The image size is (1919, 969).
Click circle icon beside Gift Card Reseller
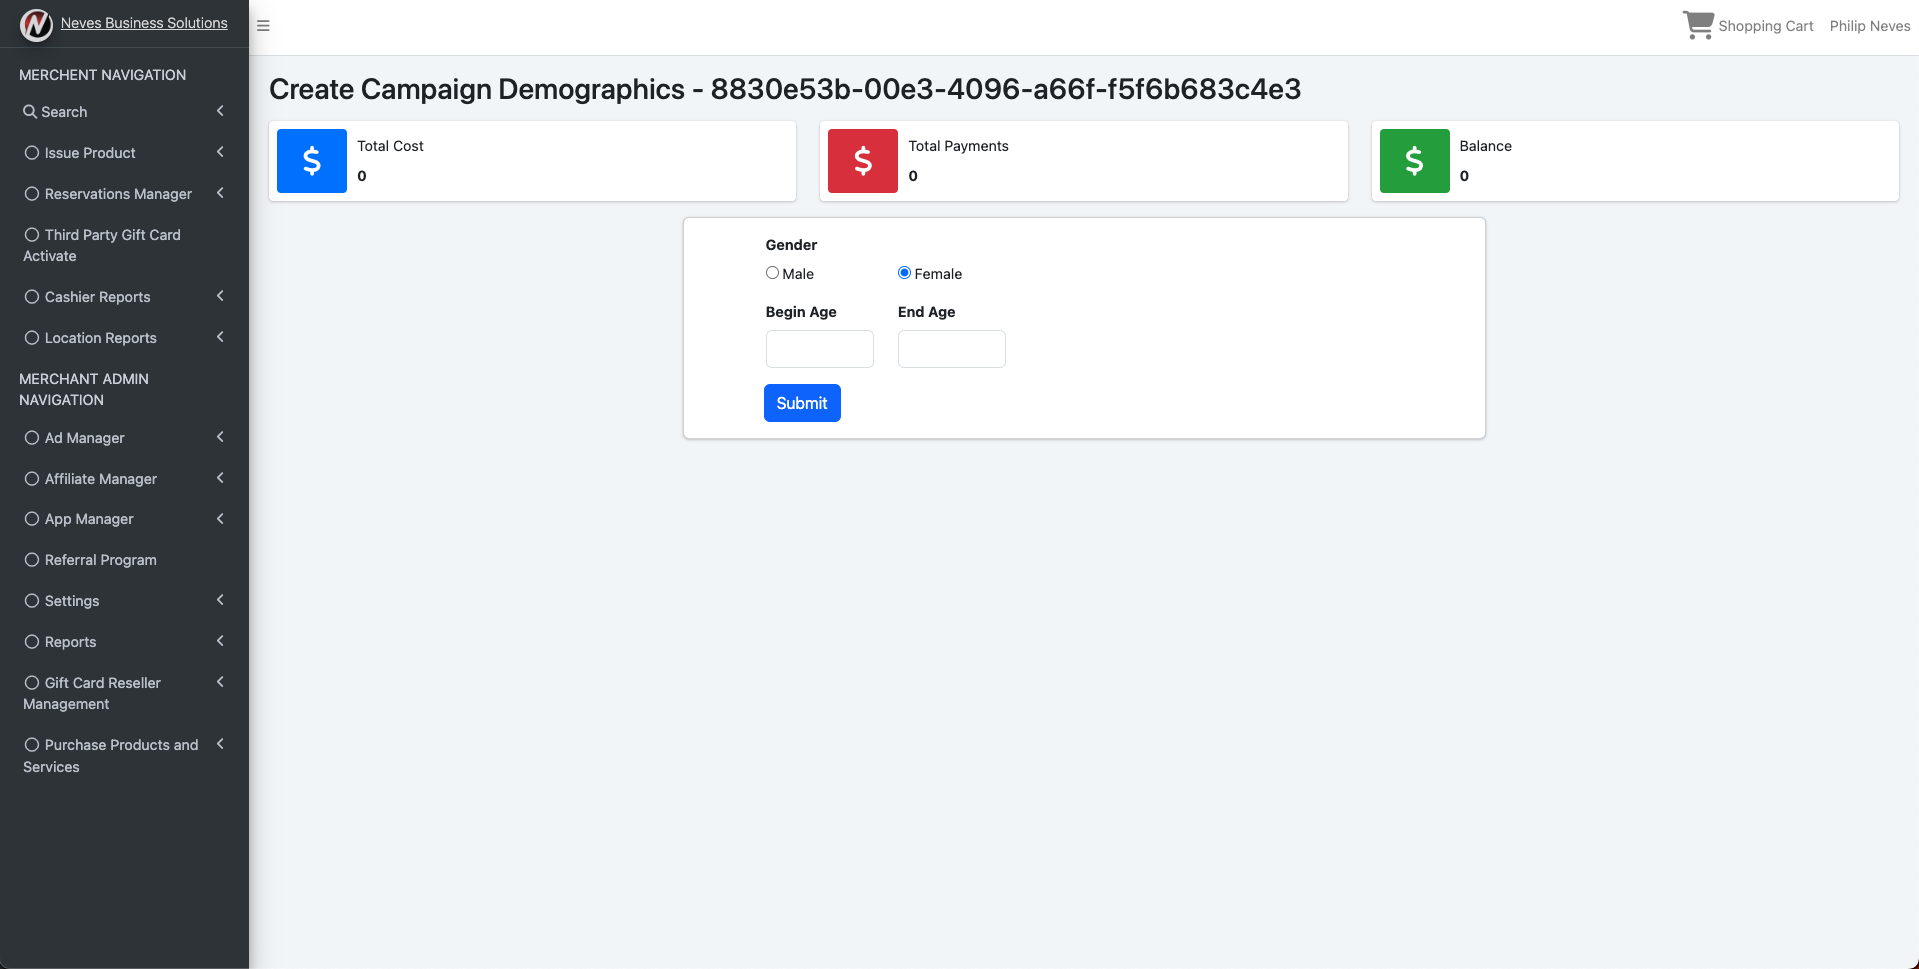tap(32, 683)
